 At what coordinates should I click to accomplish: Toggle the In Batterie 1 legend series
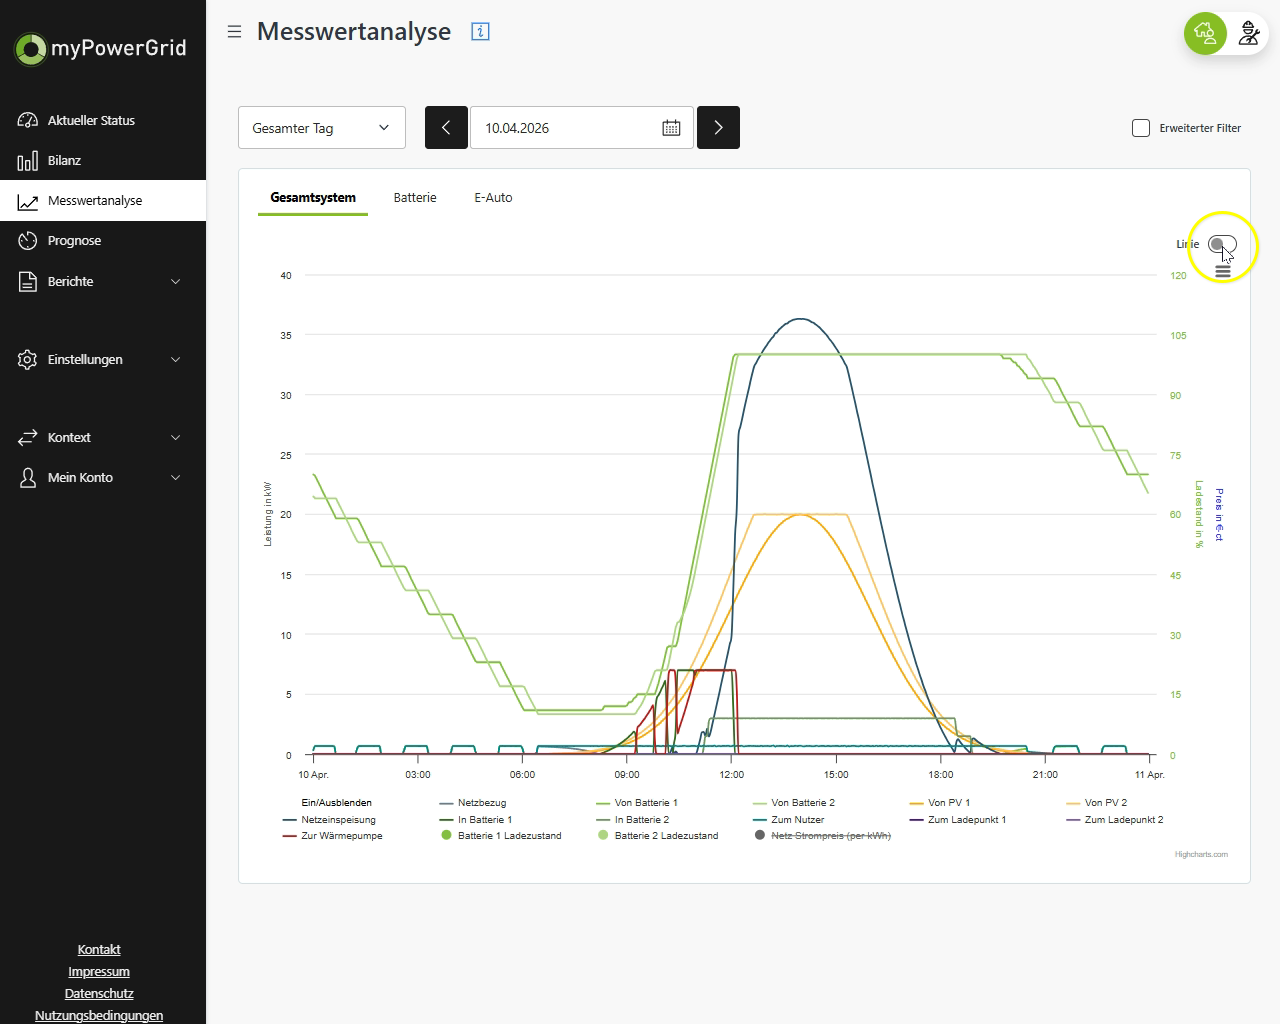pyautogui.click(x=476, y=820)
